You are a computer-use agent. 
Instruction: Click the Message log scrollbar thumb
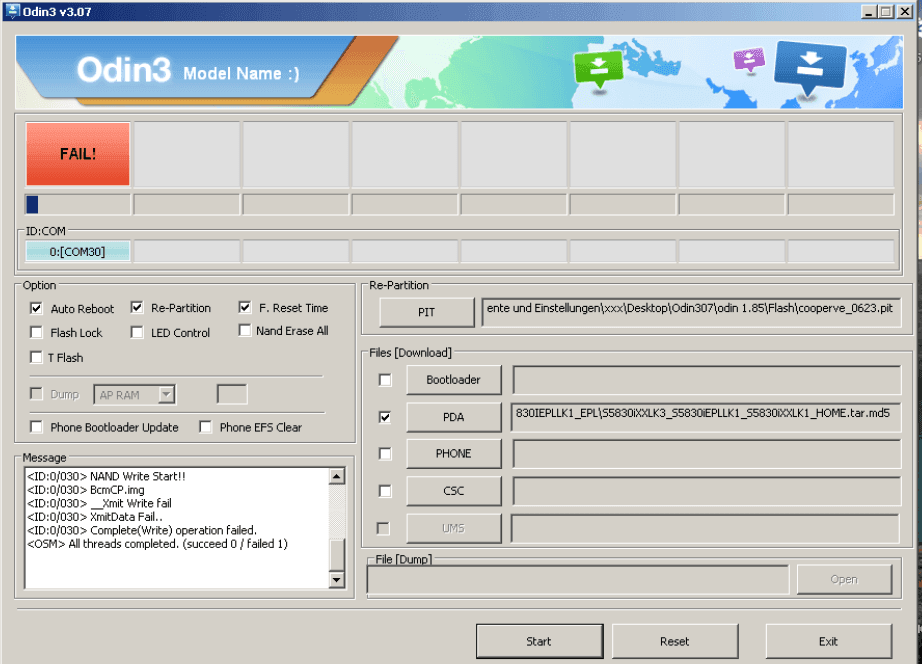point(337,555)
